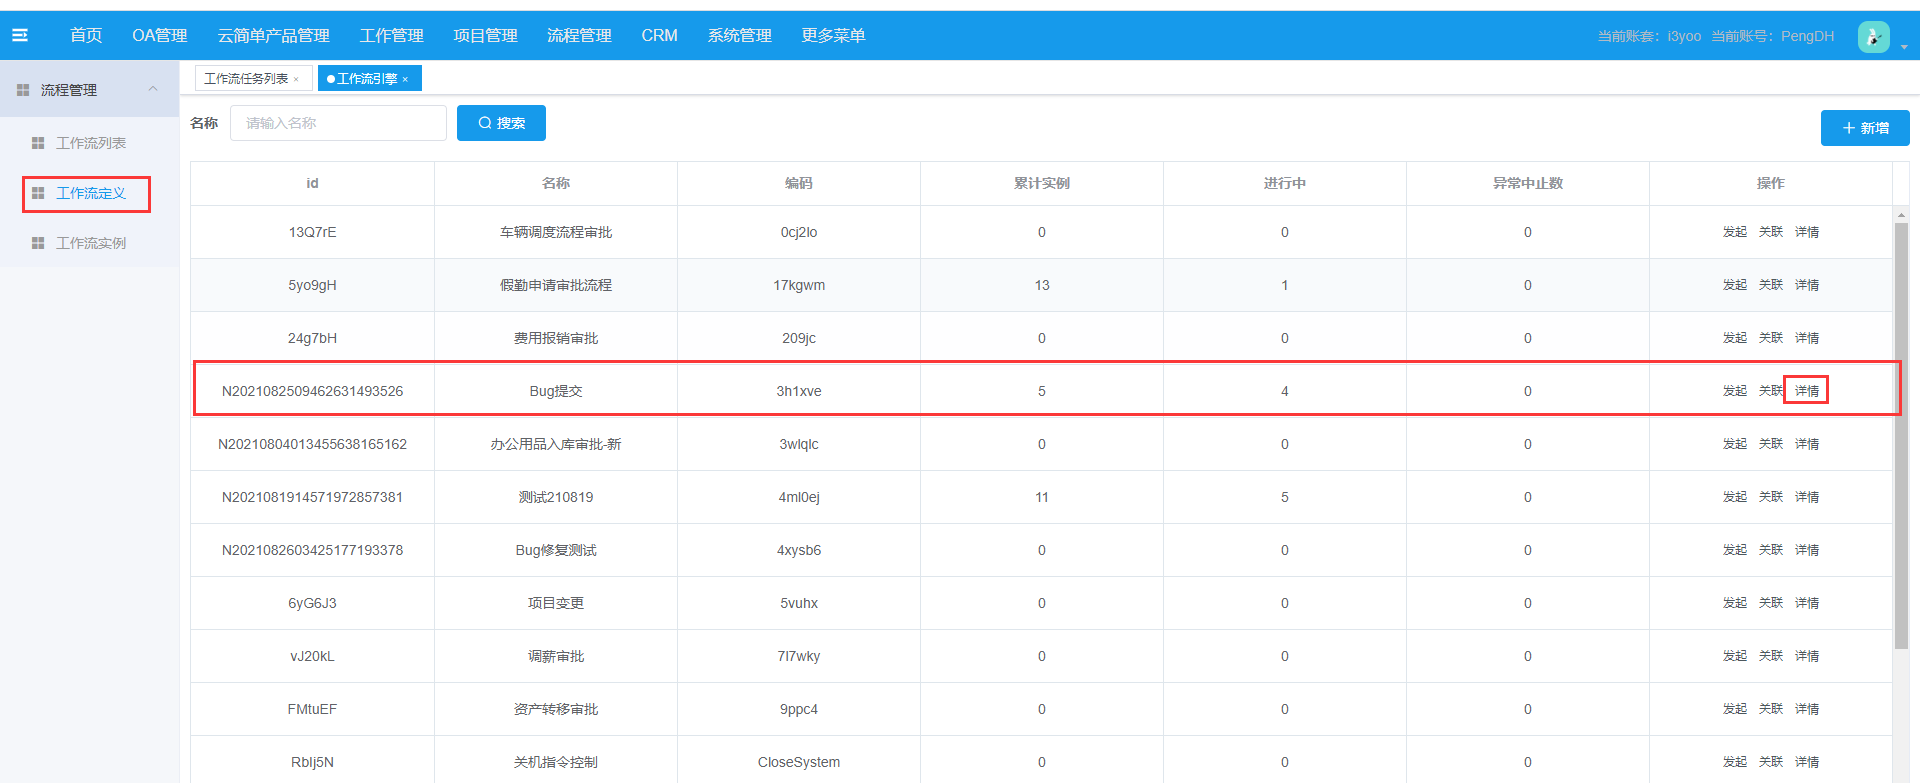This screenshot has height=783, width=1920.
Task: Switch to the 工作流任务列表 tab
Action: 246,79
